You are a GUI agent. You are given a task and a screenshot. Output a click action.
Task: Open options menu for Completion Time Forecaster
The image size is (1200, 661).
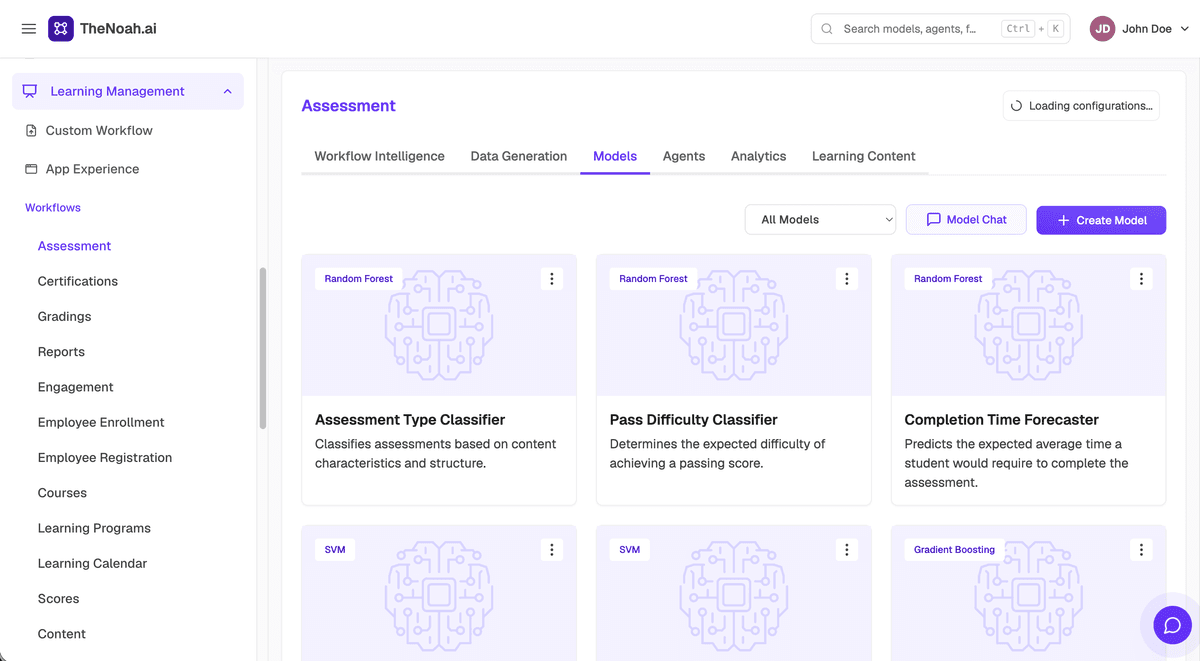[x=1142, y=279]
